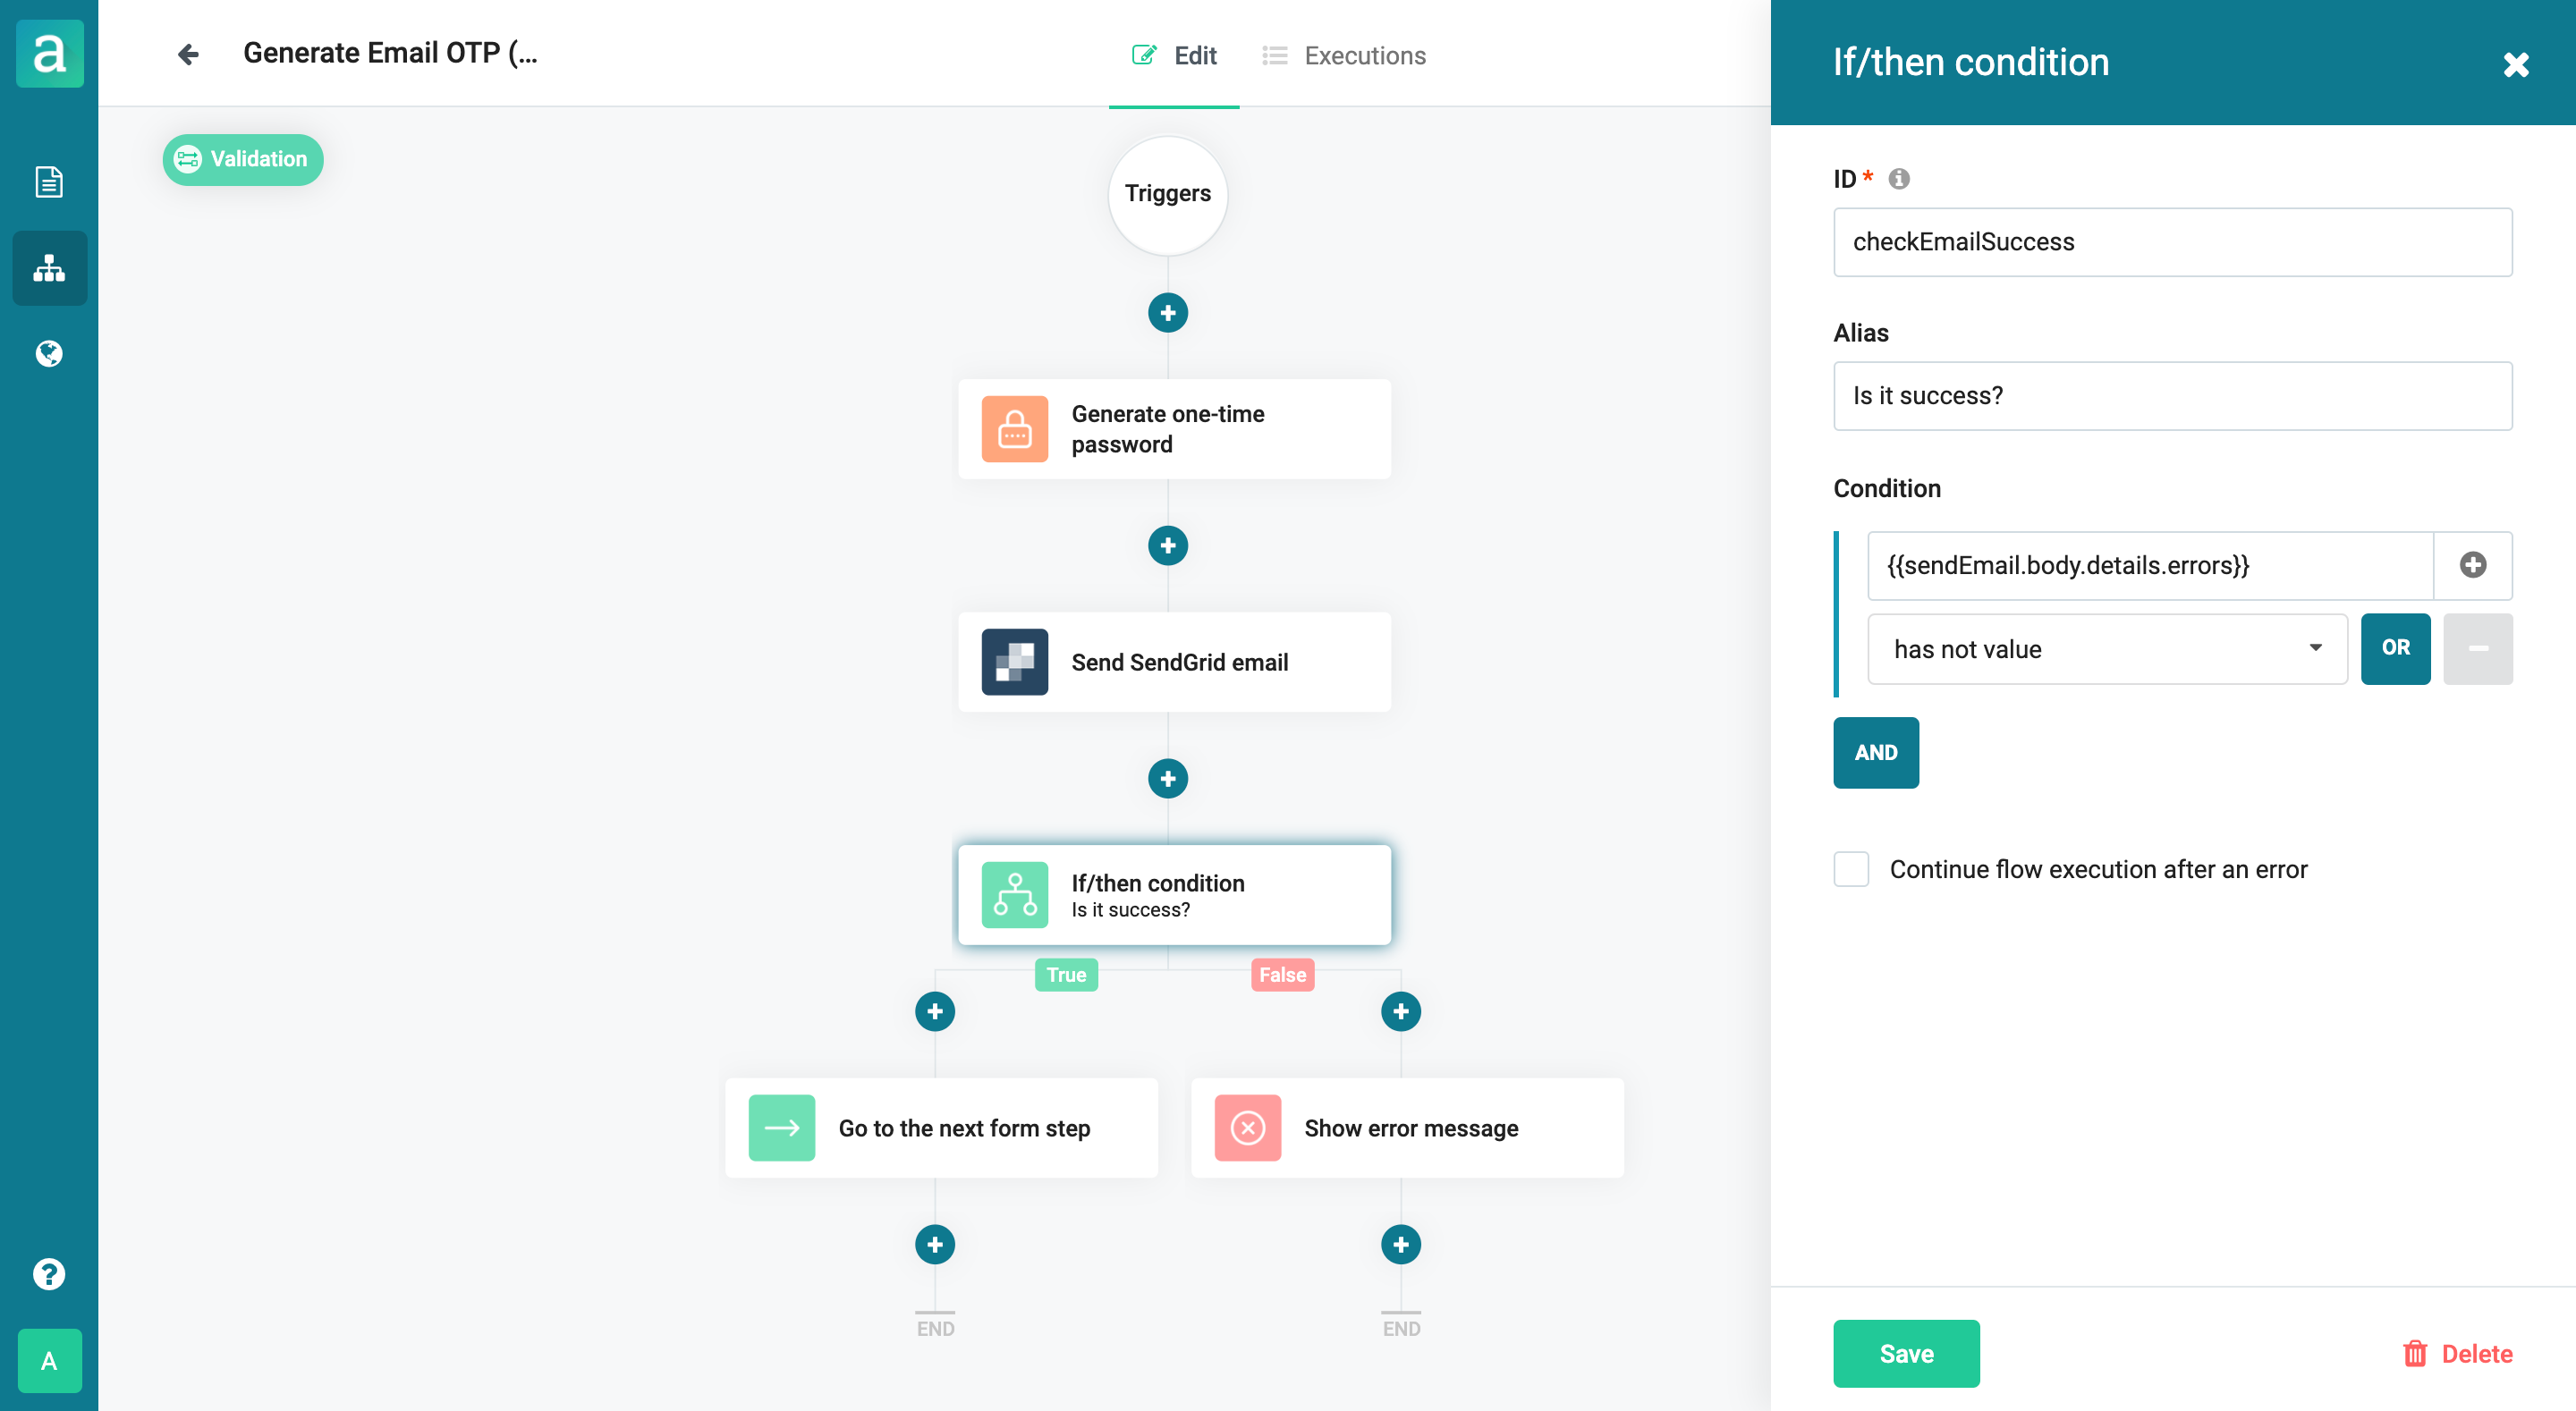Focus the condition expression input field
The width and height of the screenshot is (2576, 1411).
2149,565
